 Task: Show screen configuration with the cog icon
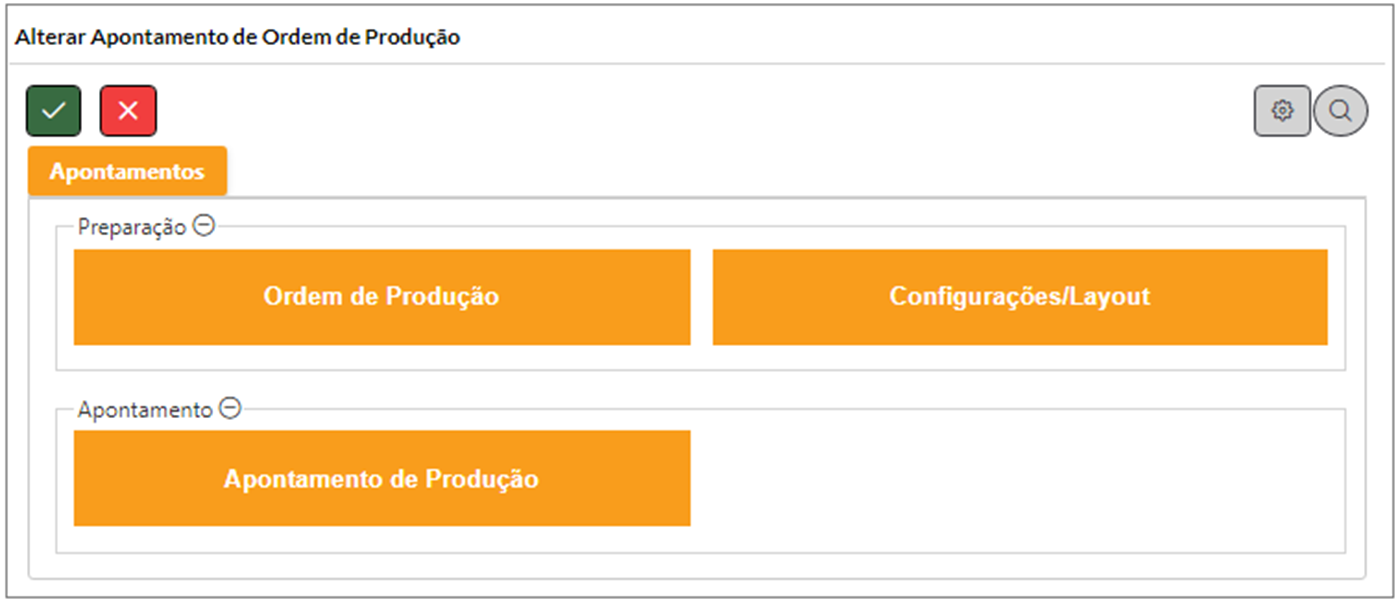click(x=1282, y=111)
